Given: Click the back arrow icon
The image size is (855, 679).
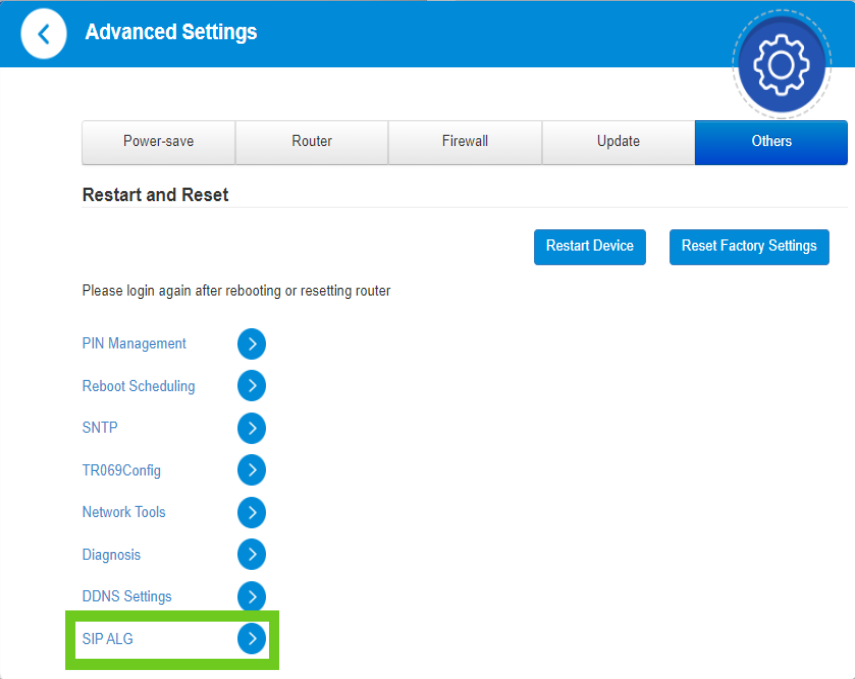Looking at the screenshot, I should coord(43,35).
